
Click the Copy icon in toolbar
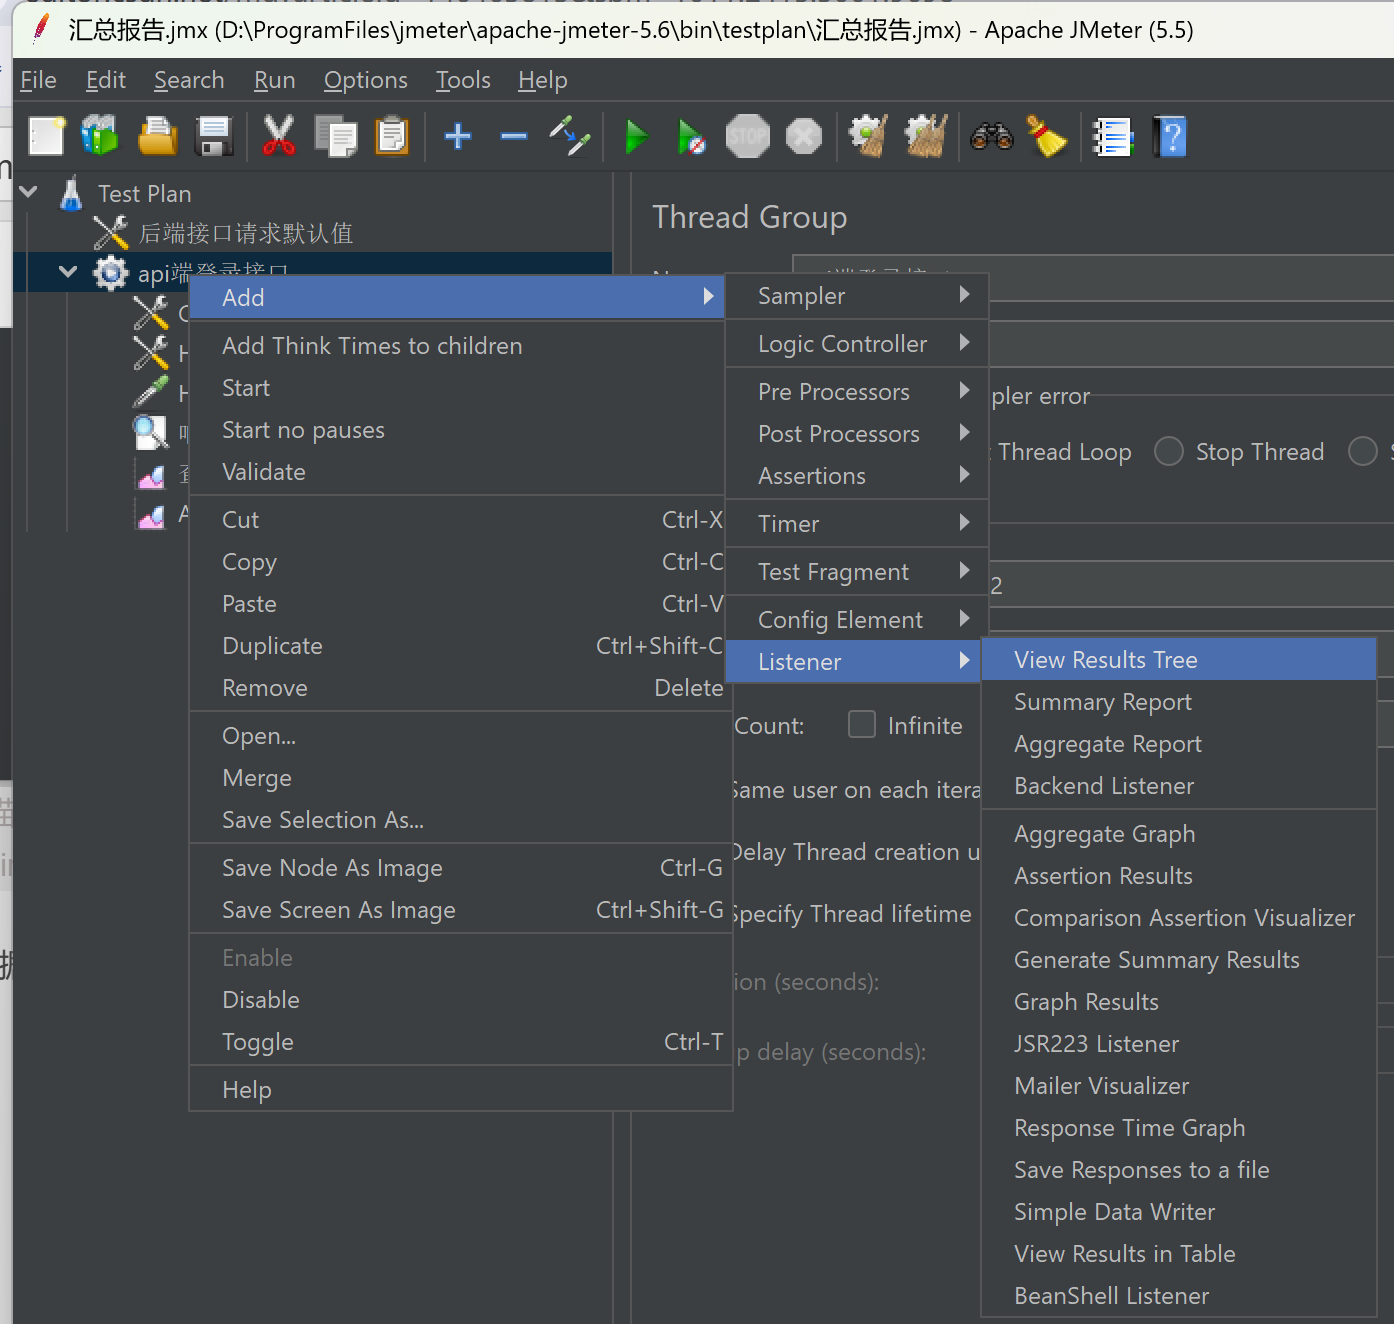pos(335,137)
